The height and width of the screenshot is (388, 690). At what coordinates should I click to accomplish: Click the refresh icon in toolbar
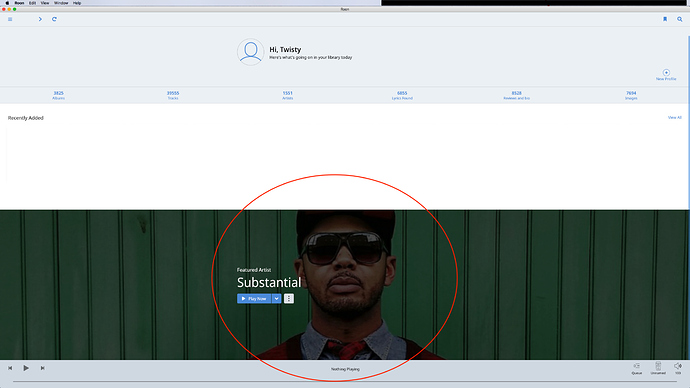tap(54, 19)
